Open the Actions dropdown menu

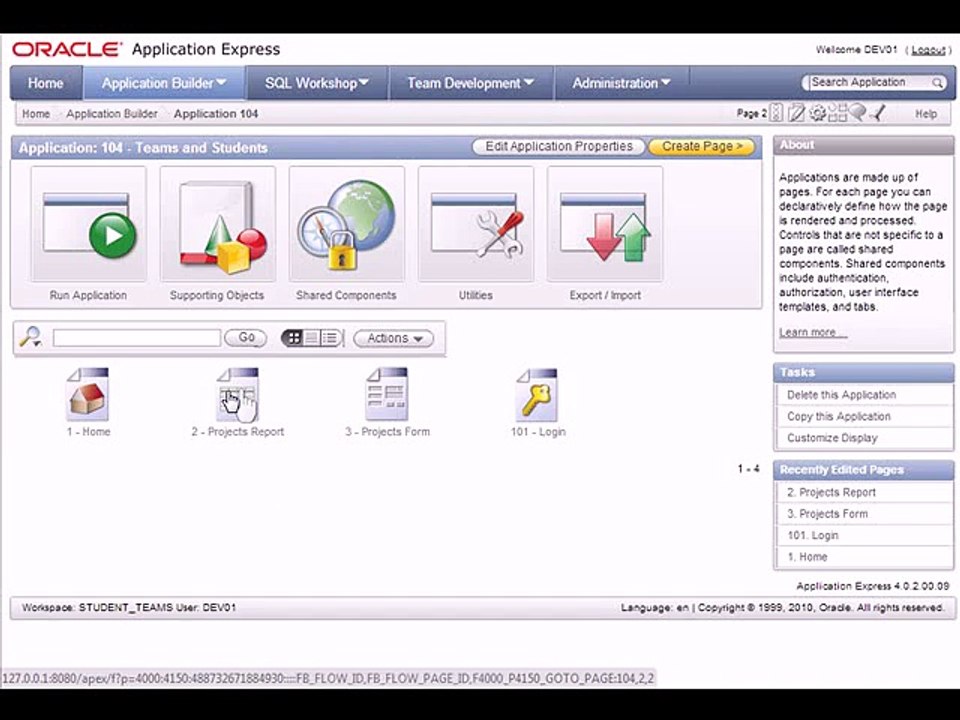(x=394, y=339)
